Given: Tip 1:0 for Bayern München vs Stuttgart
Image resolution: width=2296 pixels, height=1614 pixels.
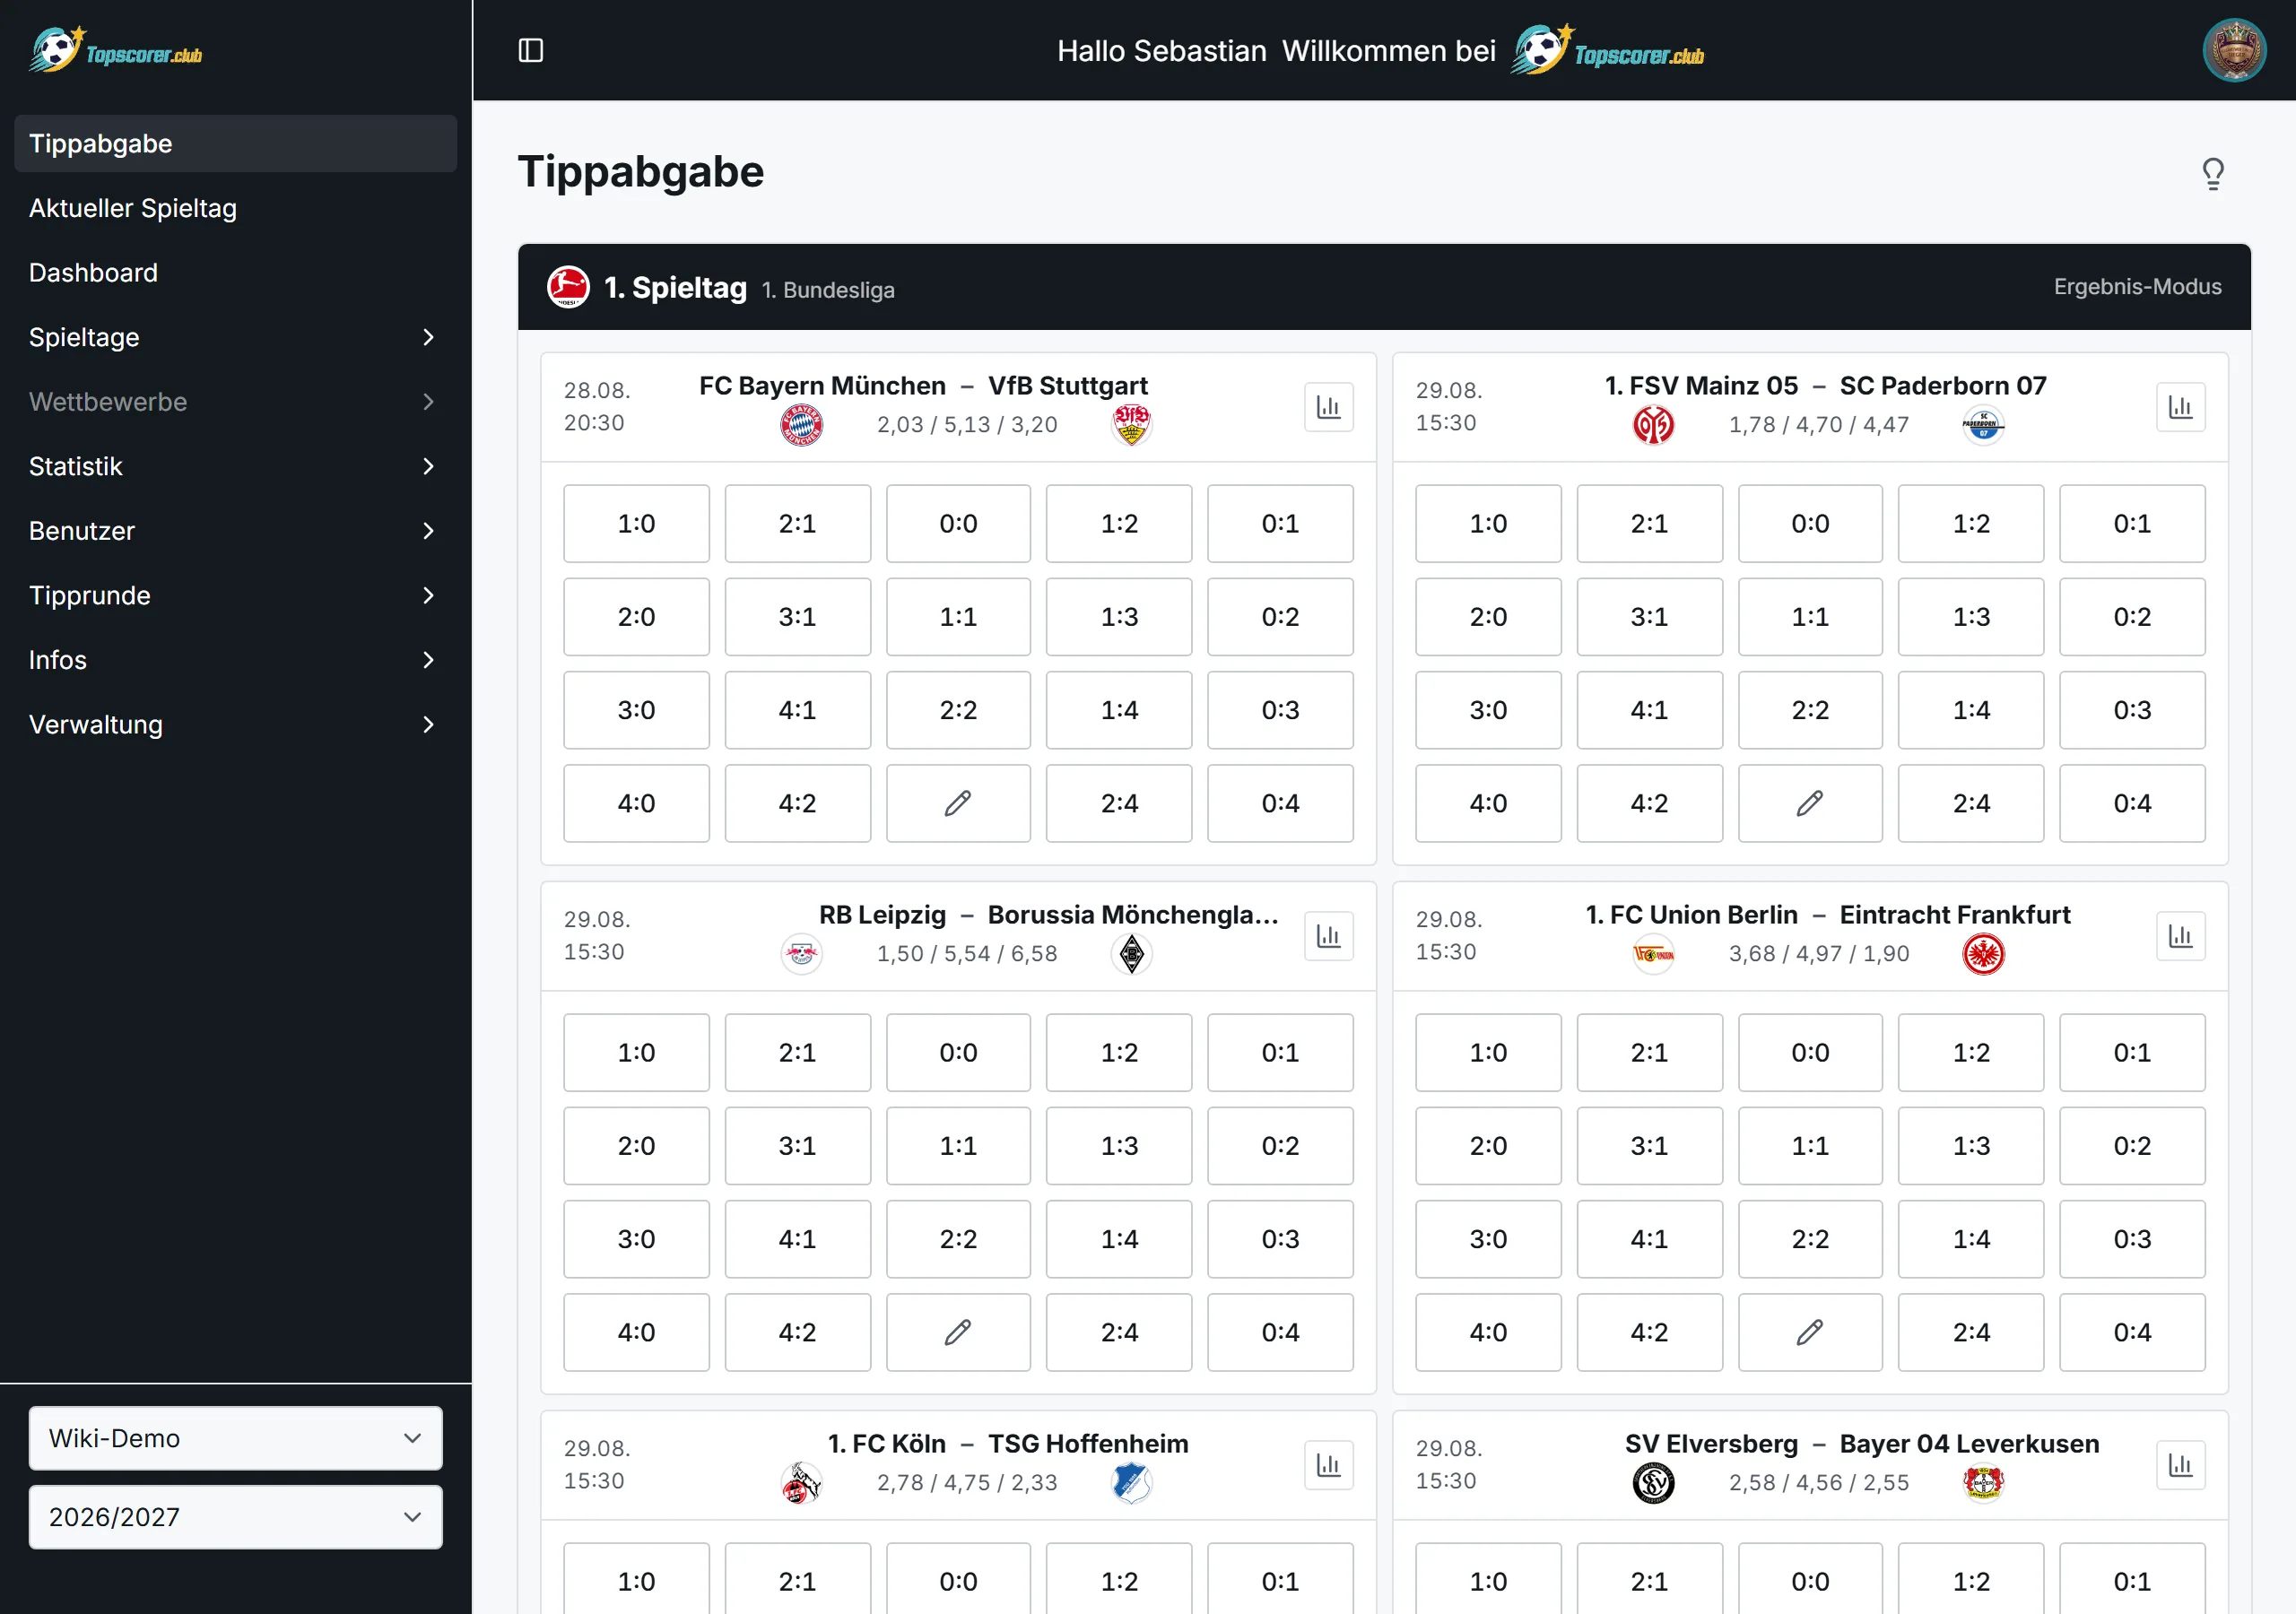Looking at the screenshot, I should point(636,523).
